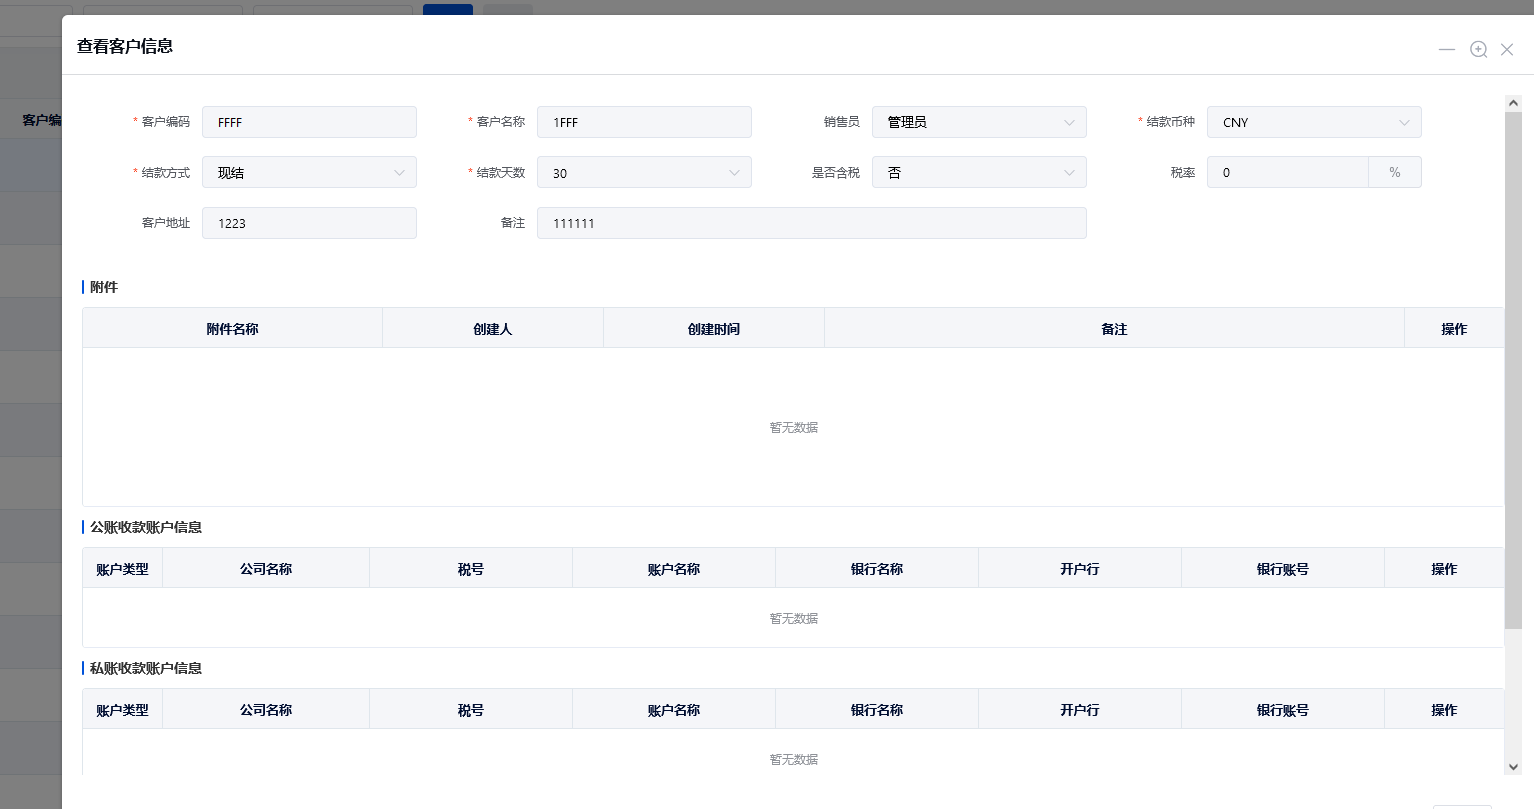Open the 销售员 dropdown
1534x809 pixels.
point(978,122)
